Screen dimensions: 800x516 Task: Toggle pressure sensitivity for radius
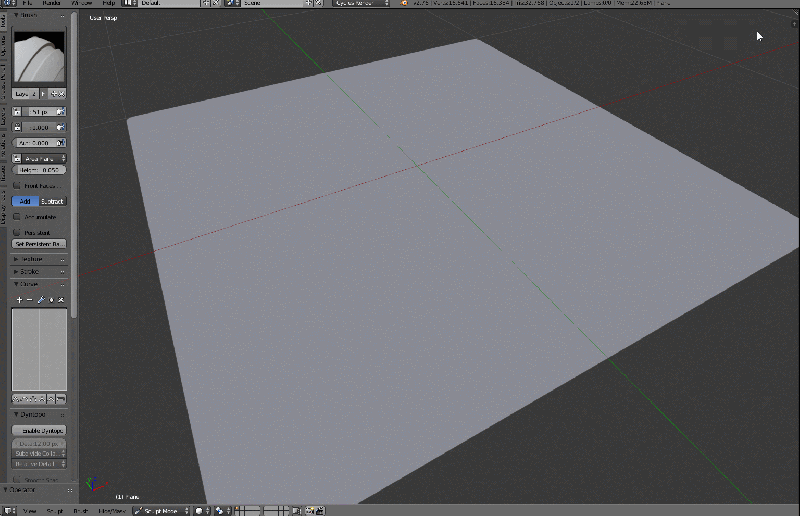coord(61,112)
